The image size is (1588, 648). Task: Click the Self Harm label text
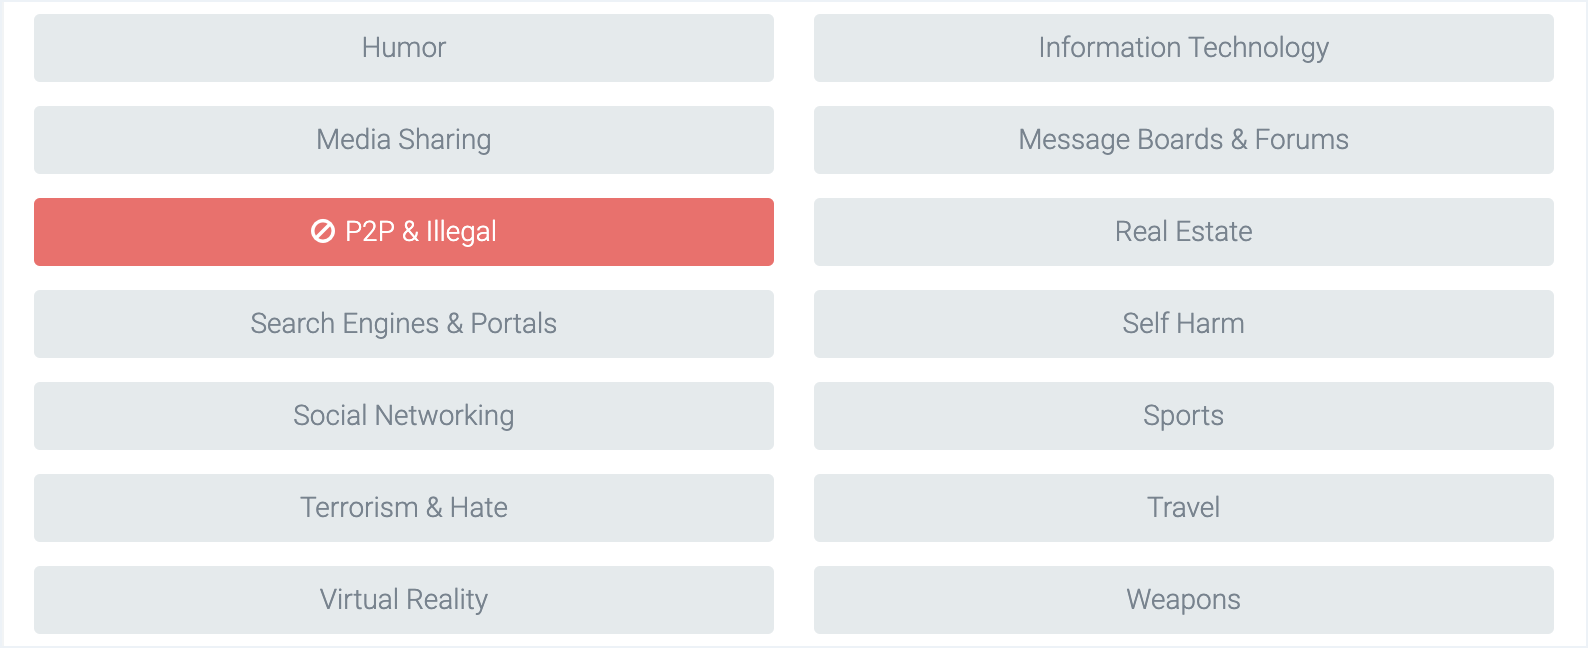coord(1184,324)
